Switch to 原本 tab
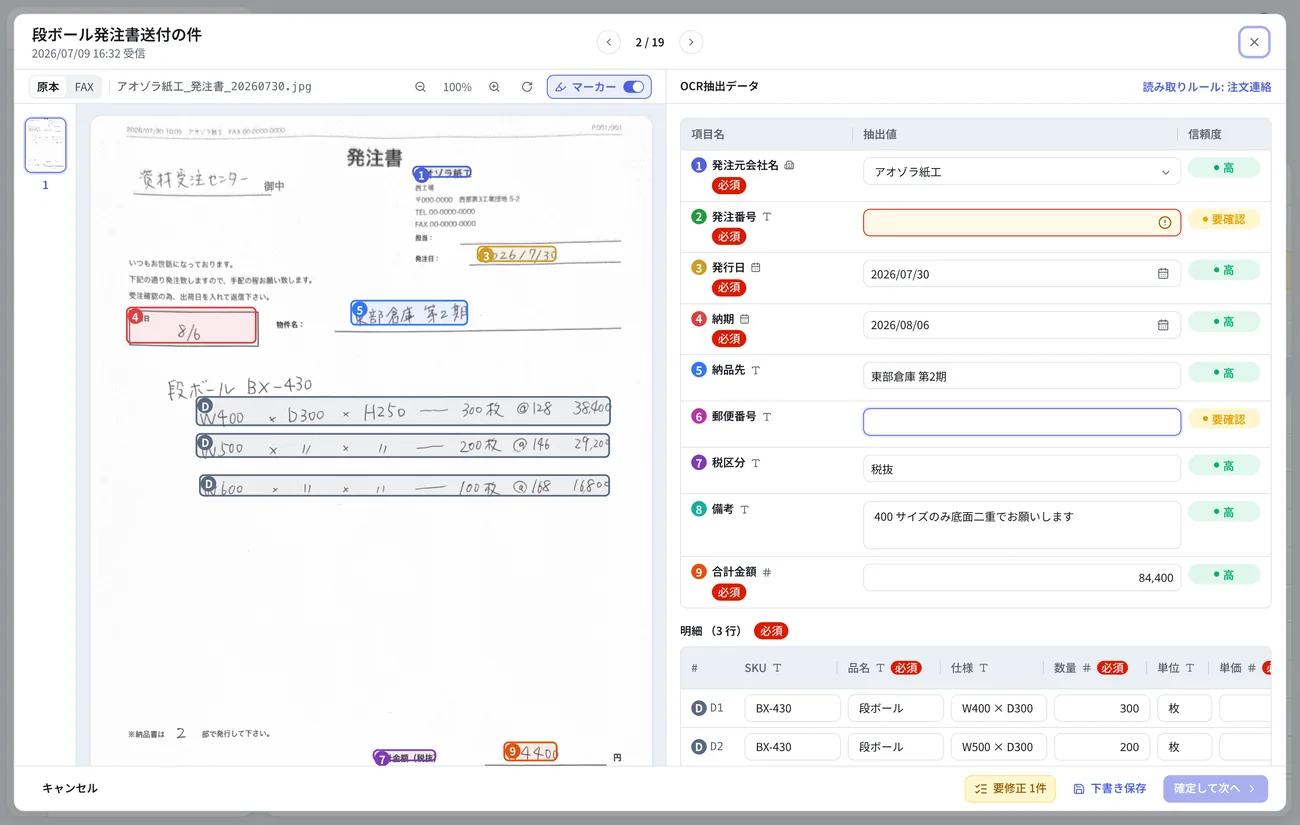The width and height of the screenshot is (1300, 825). [x=48, y=87]
